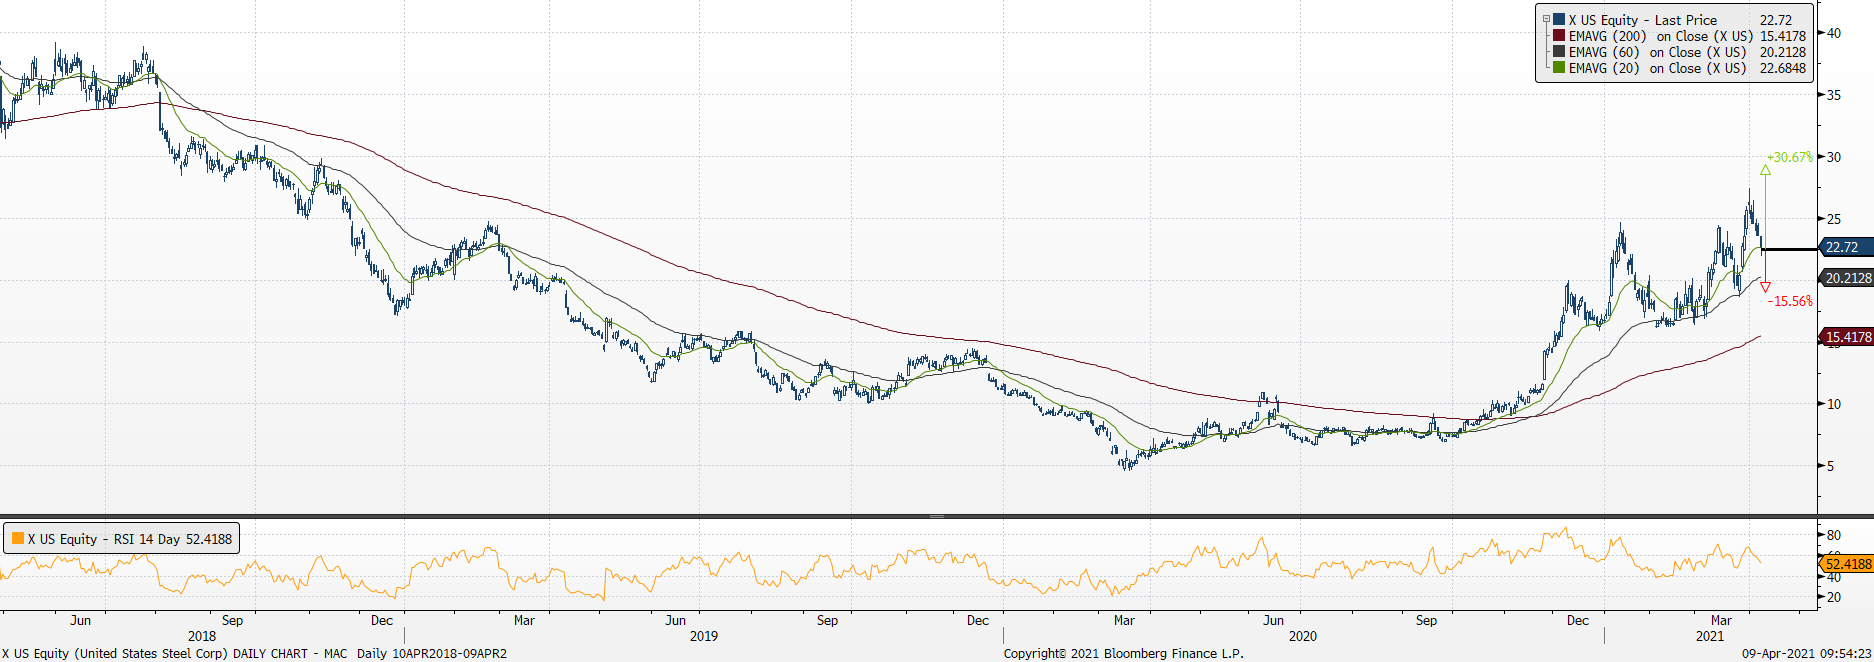Select 'EMAVG (20) on Close (X US)' legend label
1874x662 pixels.
(x=1657, y=68)
